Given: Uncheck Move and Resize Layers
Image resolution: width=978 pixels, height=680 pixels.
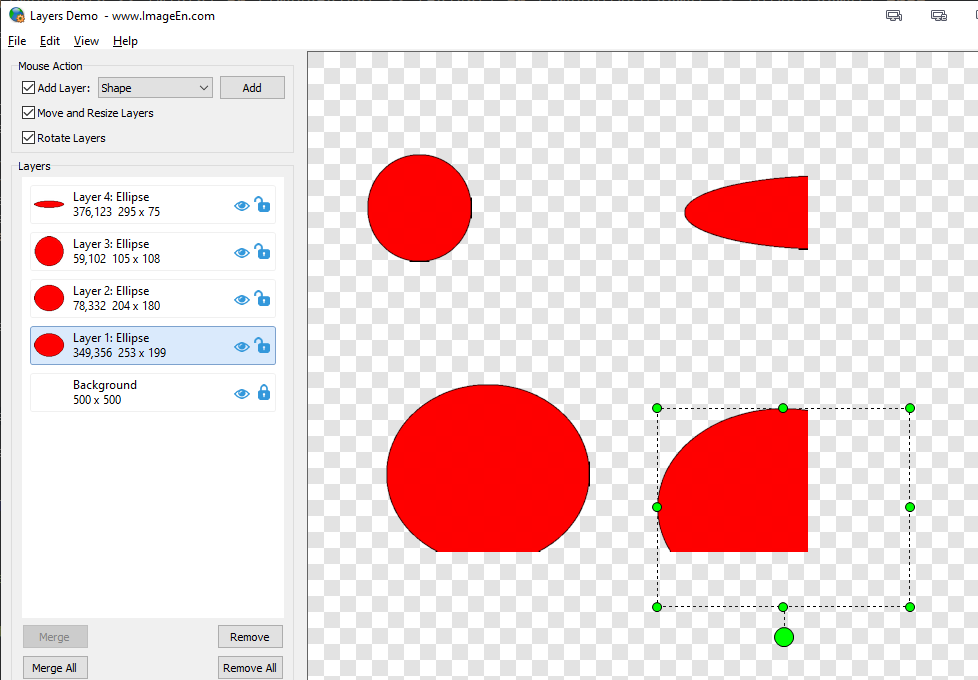Looking at the screenshot, I should [x=28, y=112].
